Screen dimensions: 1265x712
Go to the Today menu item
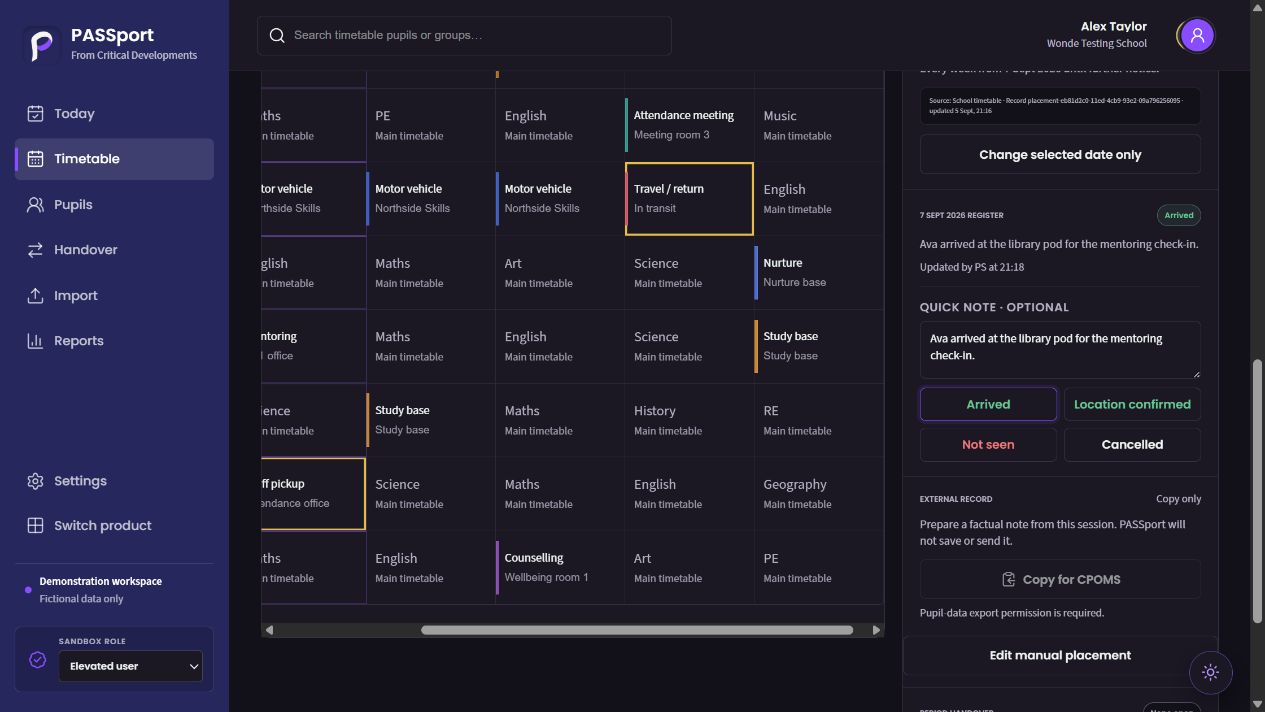pos(114,114)
